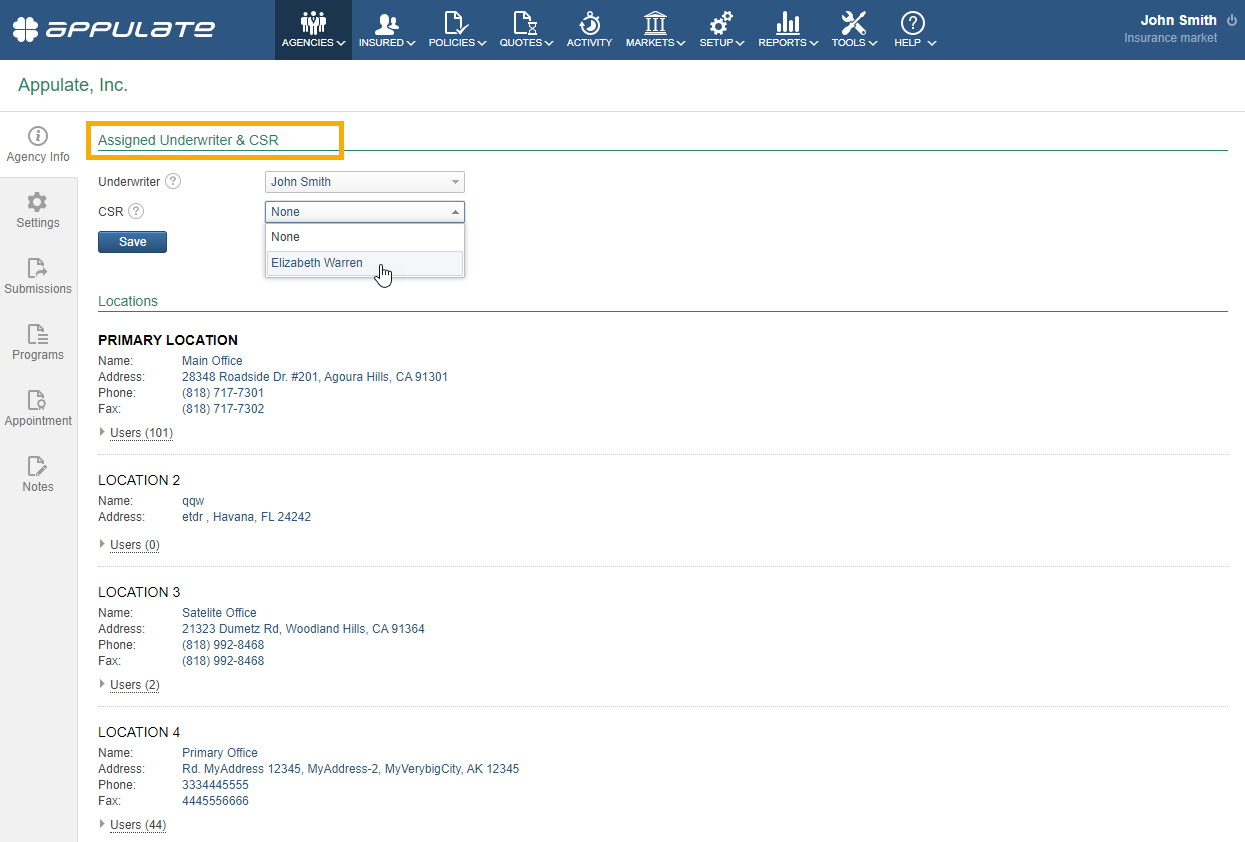
Task: Open the Tools menu
Action: click(854, 30)
